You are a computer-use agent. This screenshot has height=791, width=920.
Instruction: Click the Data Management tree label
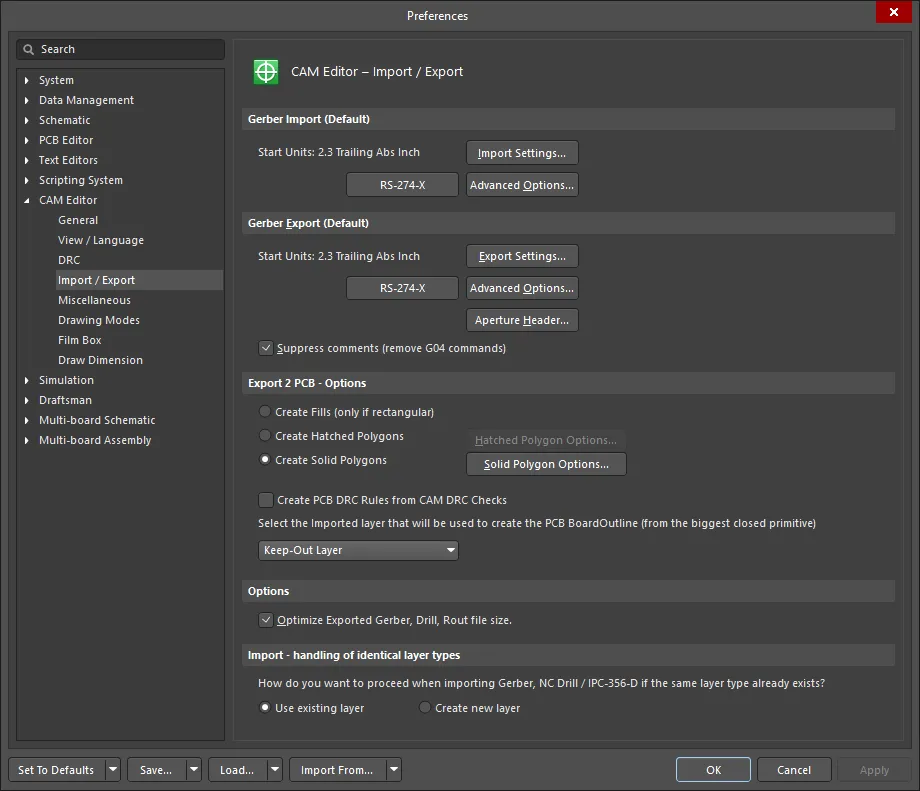(x=86, y=100)
